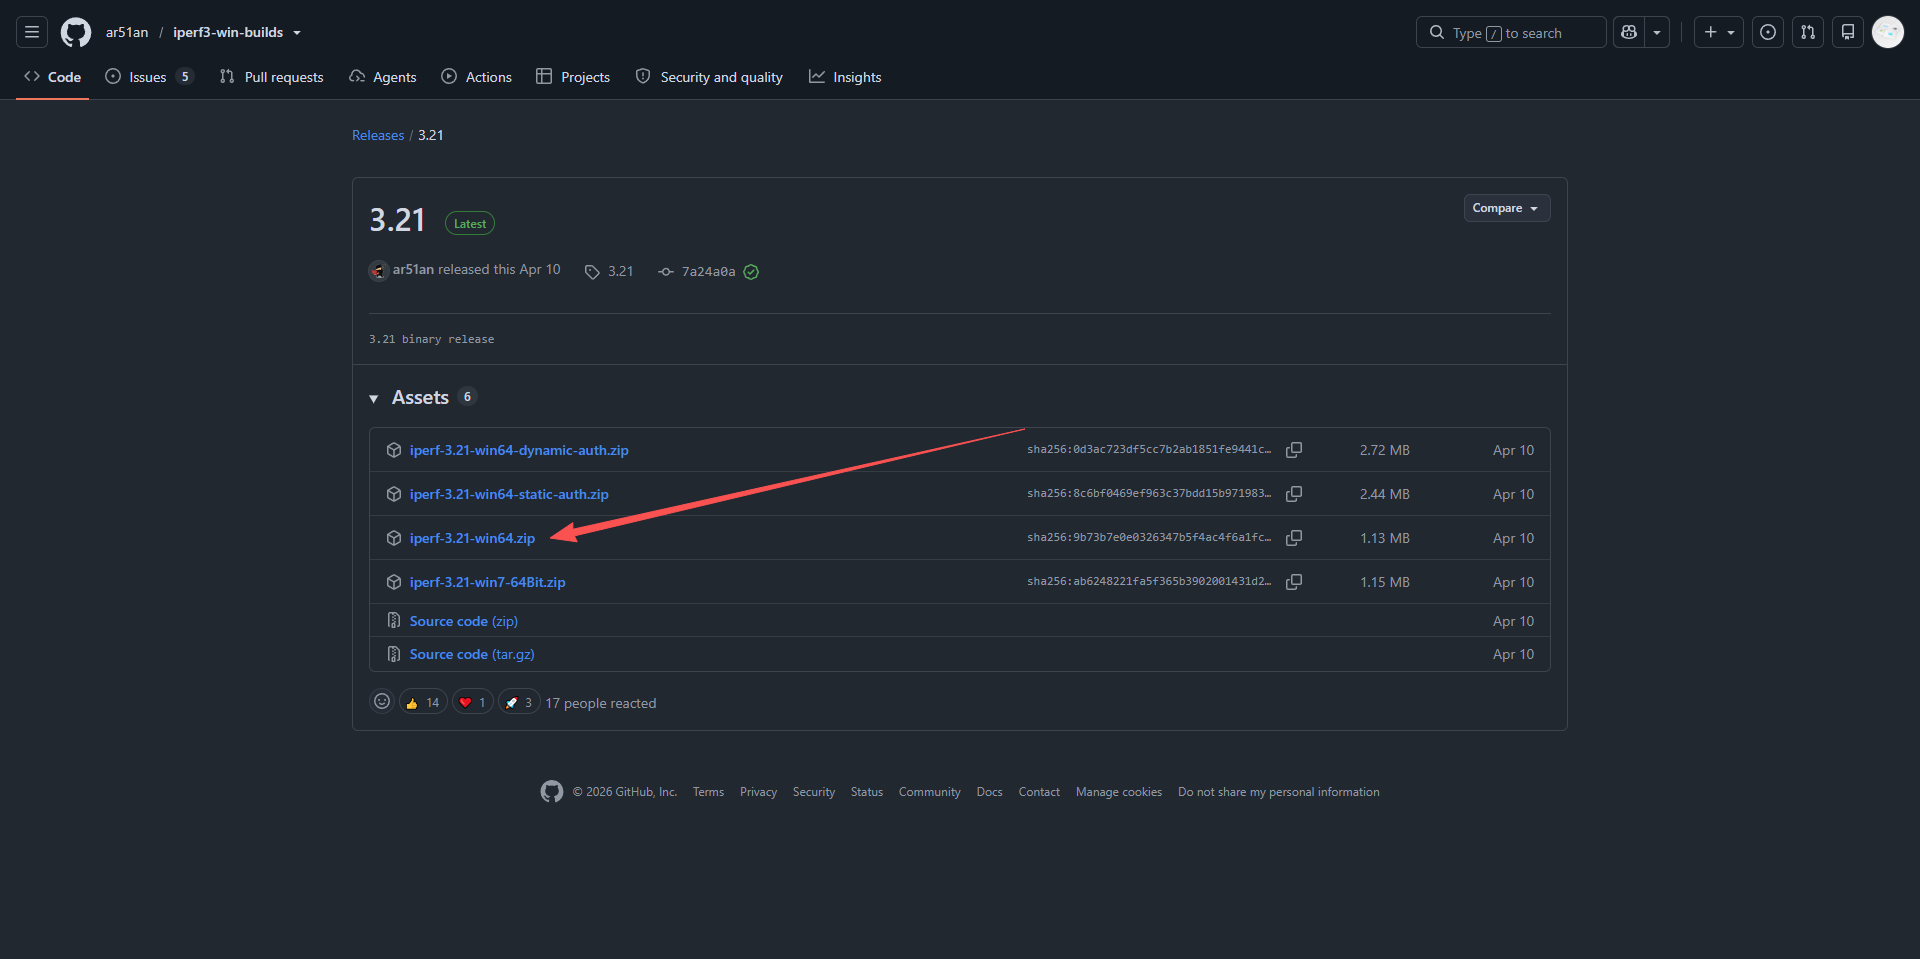Open the Agents tab

(383, 77)
